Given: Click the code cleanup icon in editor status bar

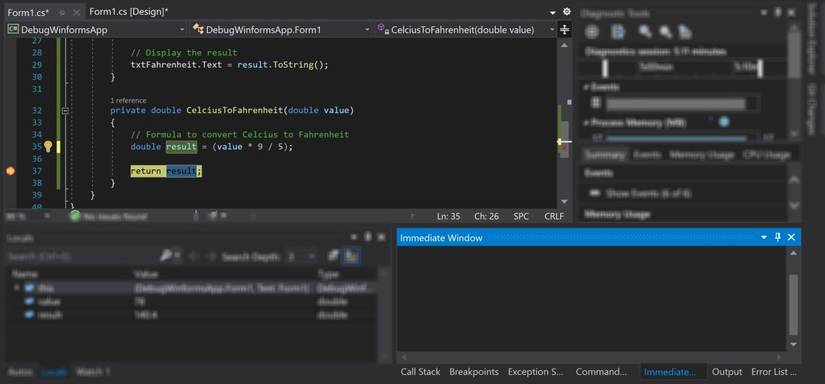Looking at the screenshot, I should (213, 216).
